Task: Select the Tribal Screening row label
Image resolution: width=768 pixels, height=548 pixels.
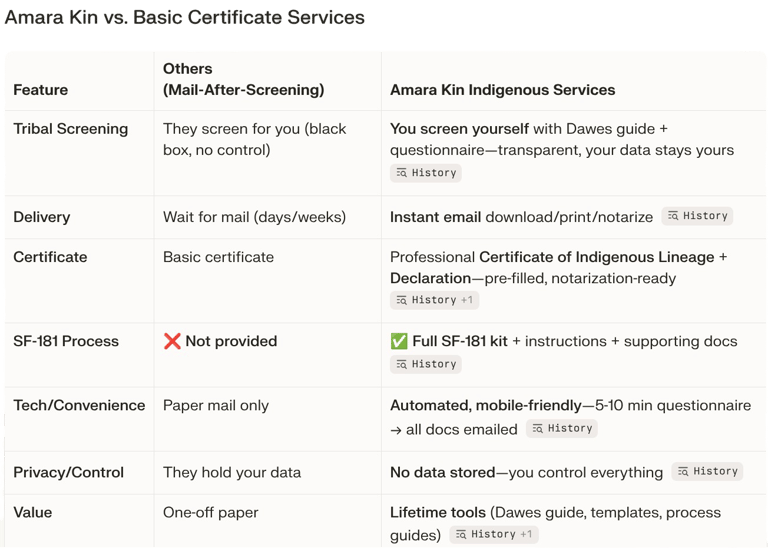Action: (70, 129)
